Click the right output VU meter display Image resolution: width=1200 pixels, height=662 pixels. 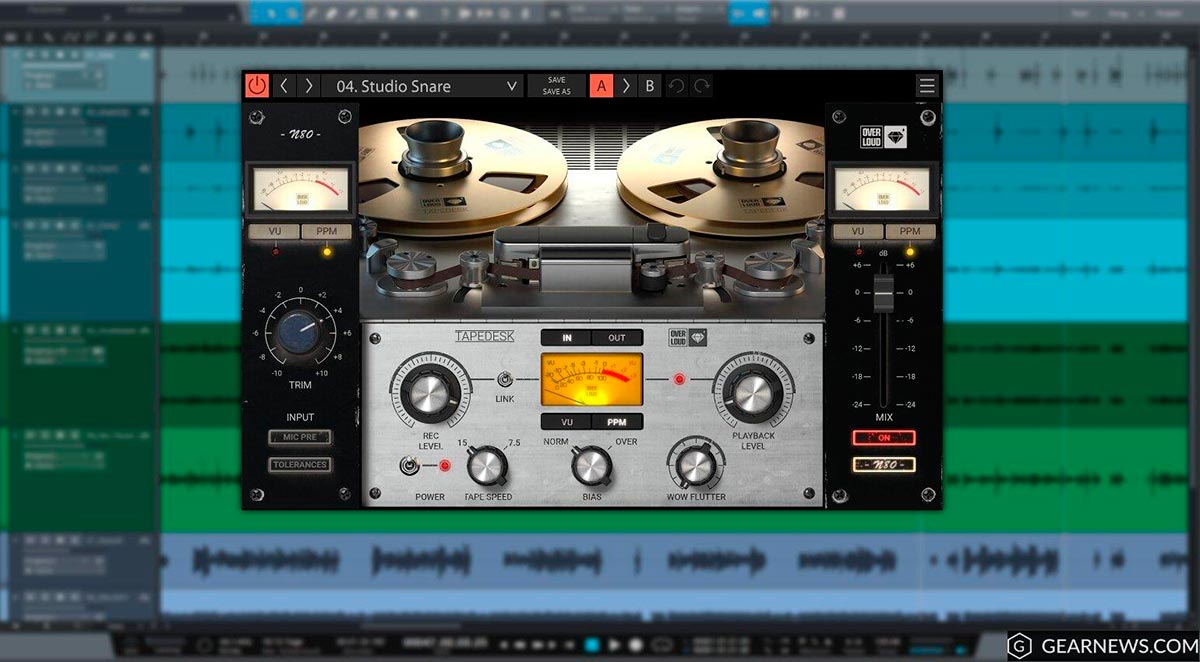884,189
